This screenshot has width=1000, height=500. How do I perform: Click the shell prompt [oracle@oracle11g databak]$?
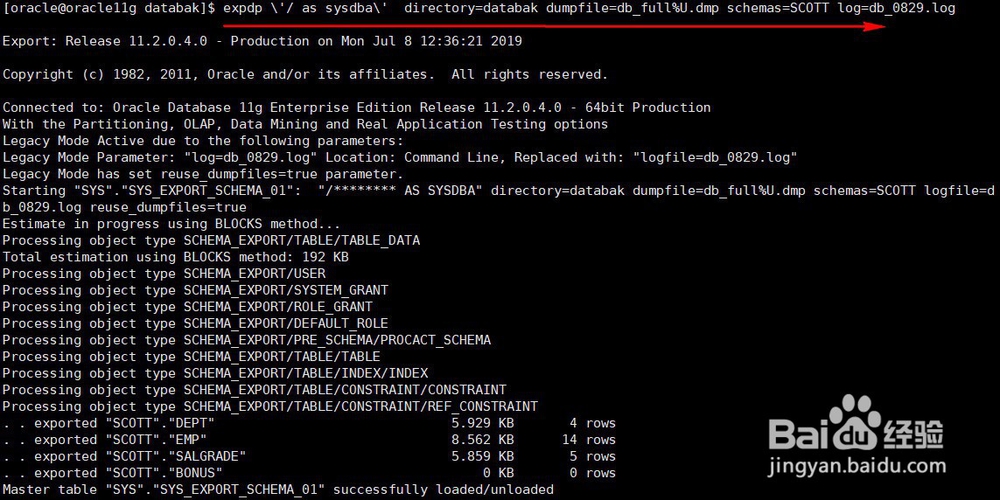109,8
